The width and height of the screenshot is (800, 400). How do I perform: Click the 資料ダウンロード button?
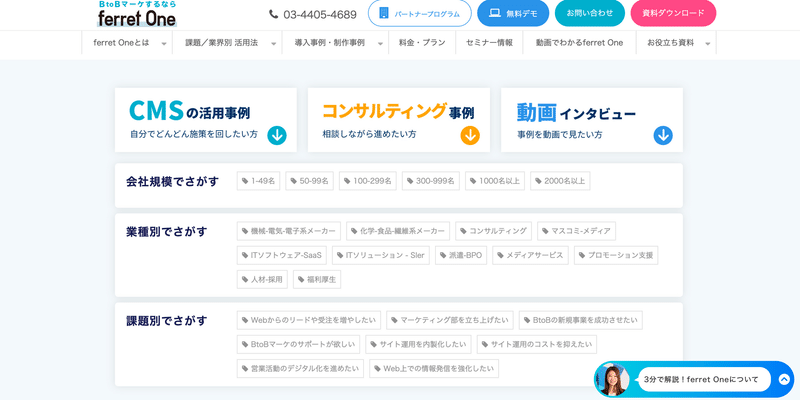[x=673, y=13]
